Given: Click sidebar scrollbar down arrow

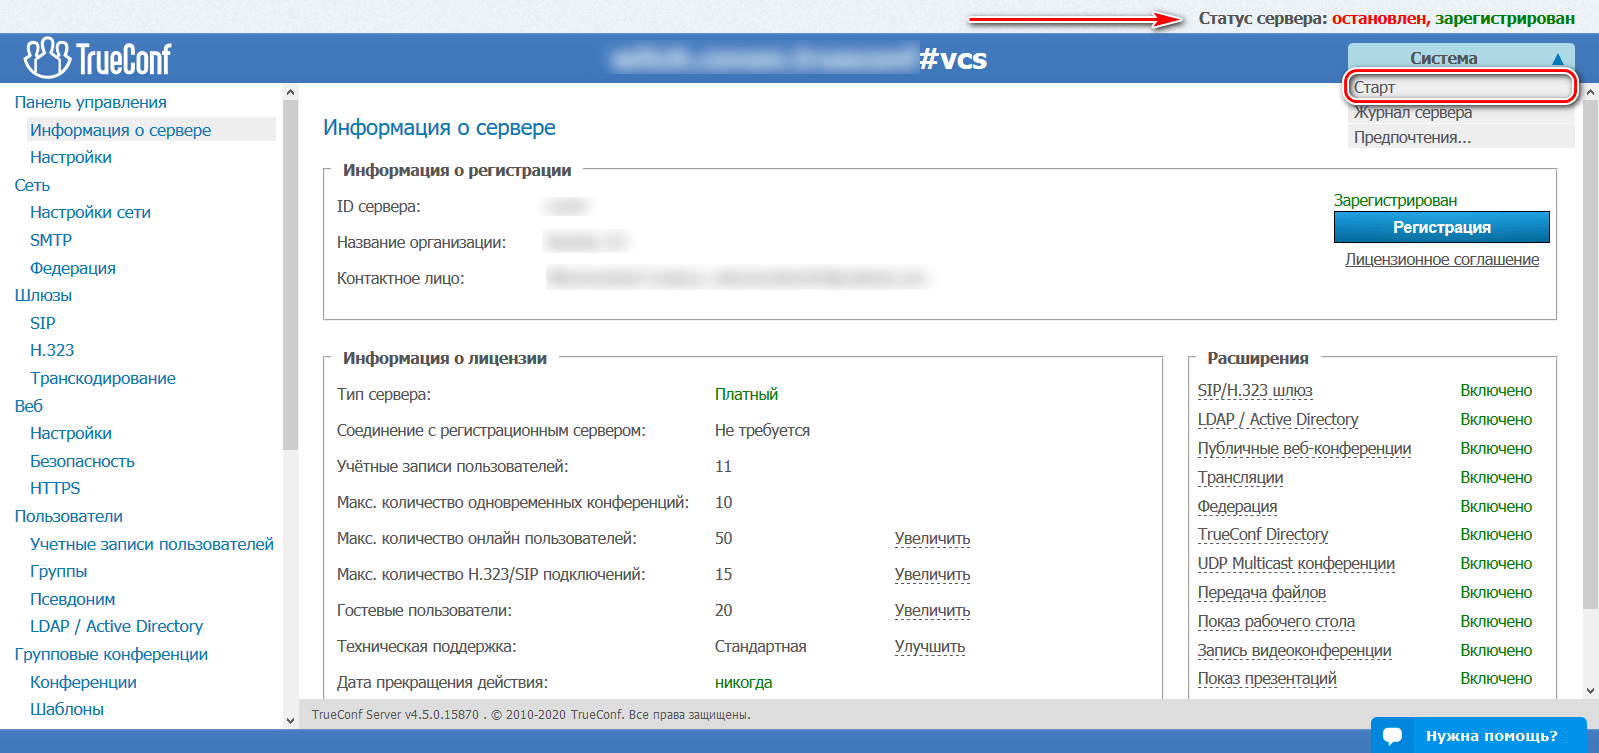Looking at the screenshot, I should (x=290, y=720).
